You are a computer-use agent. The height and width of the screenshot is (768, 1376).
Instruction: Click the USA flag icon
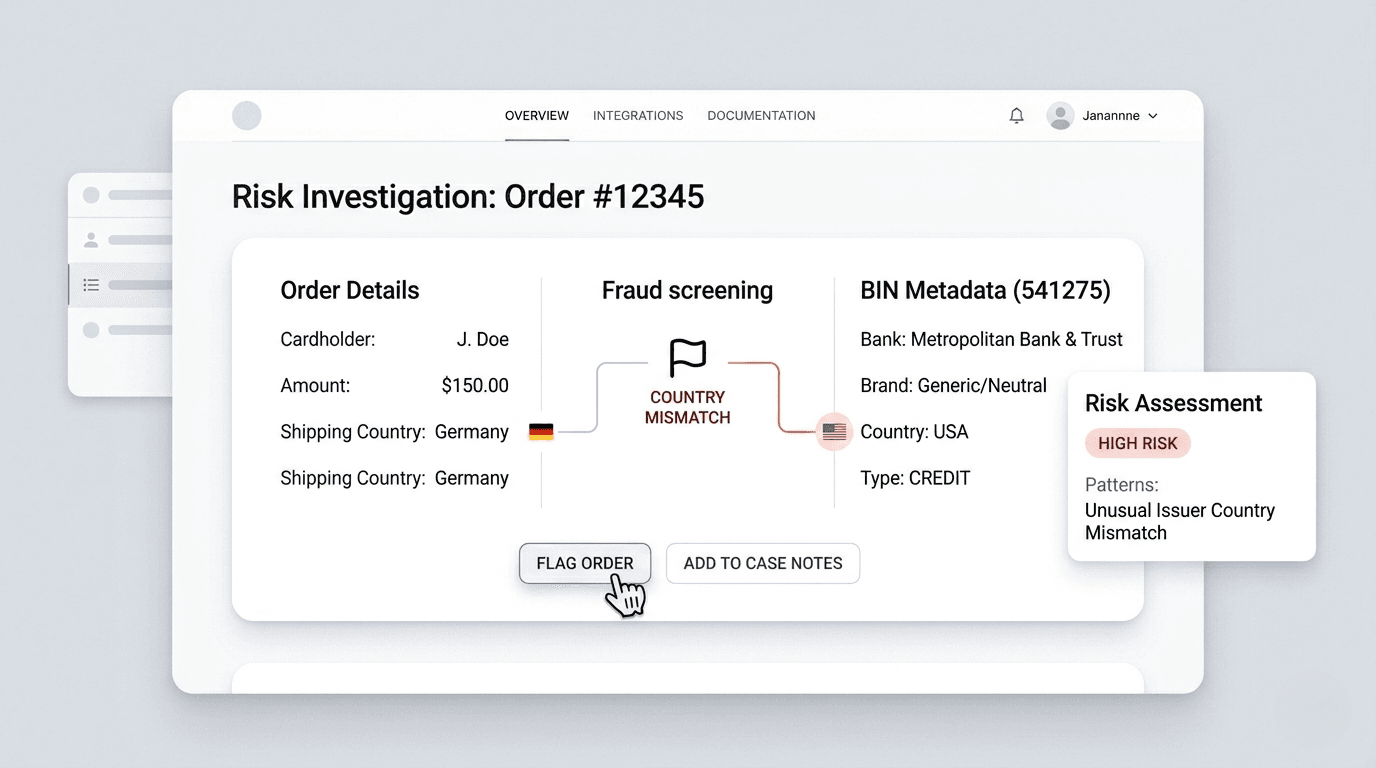[x=834, y=432]
